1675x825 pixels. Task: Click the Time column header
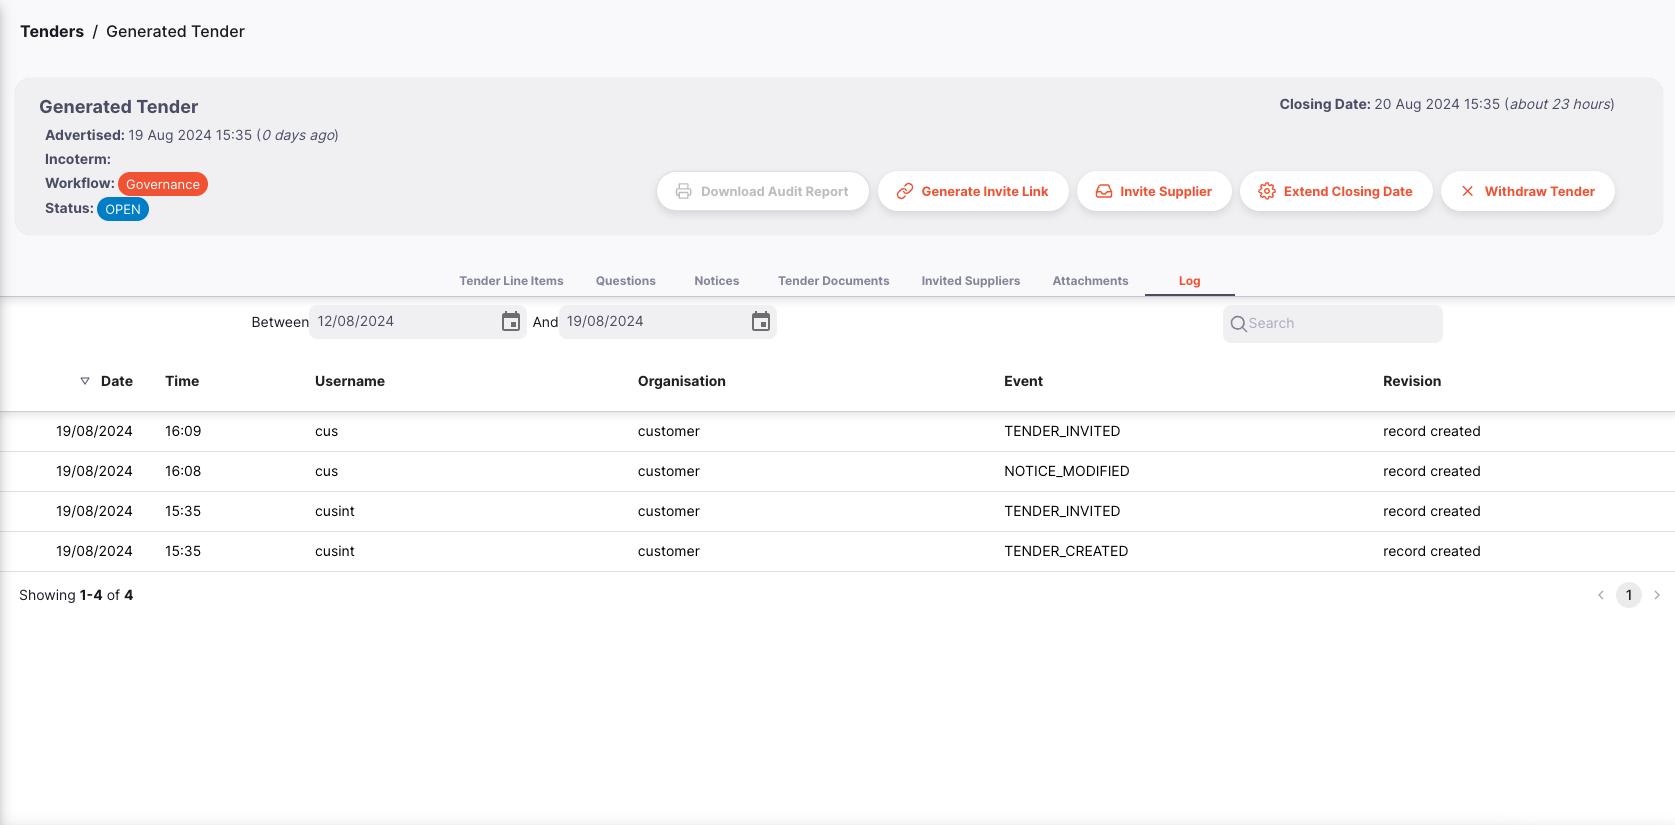[x=182, y=381]
